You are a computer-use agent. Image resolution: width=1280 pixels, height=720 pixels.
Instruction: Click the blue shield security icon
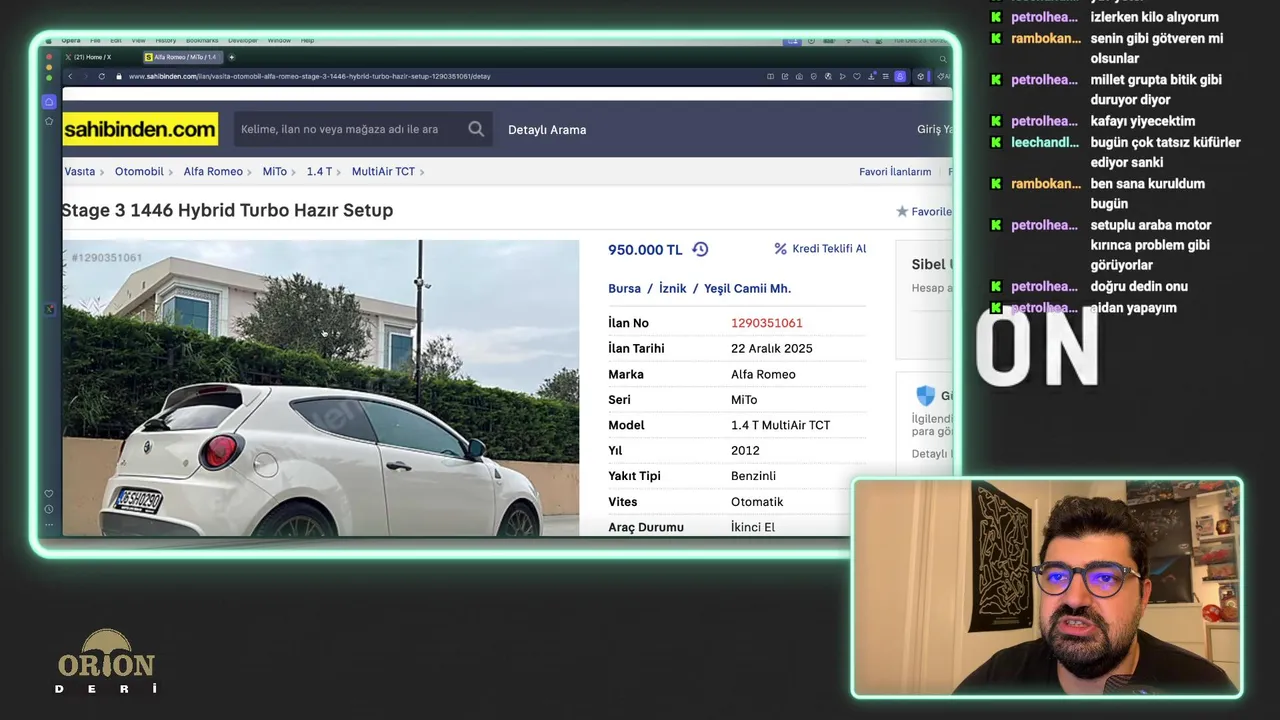(x=925, y=395)
